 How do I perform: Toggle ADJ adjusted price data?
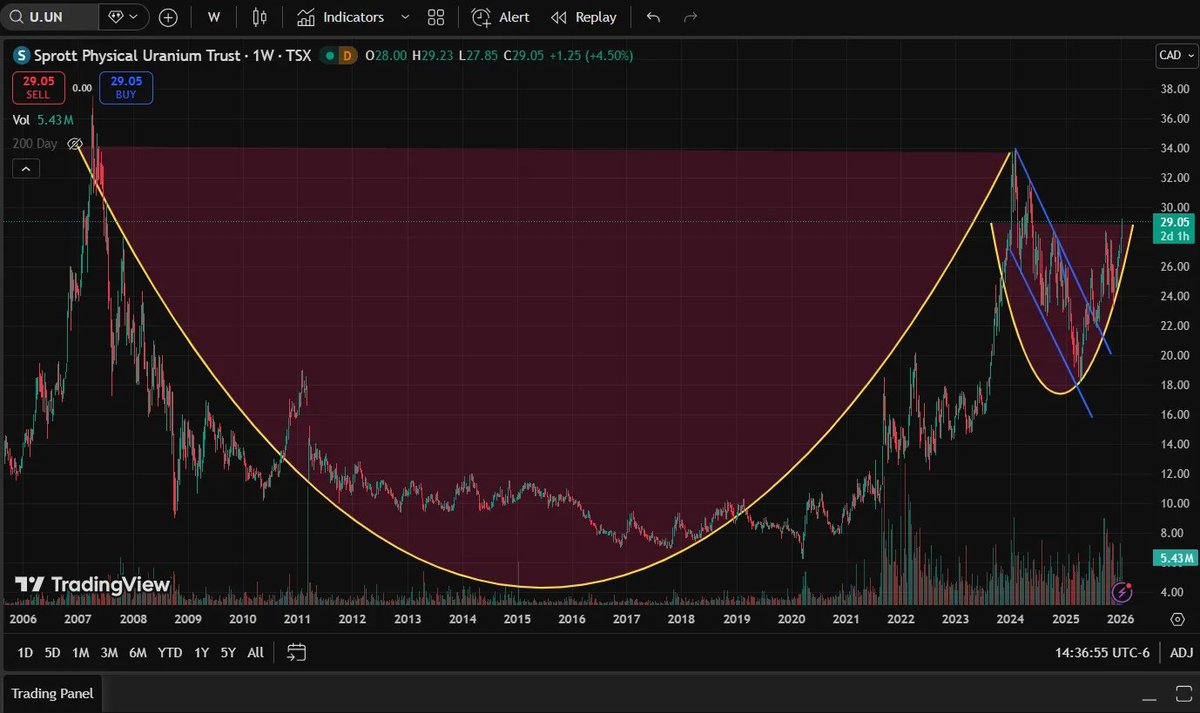[1181, 652]
